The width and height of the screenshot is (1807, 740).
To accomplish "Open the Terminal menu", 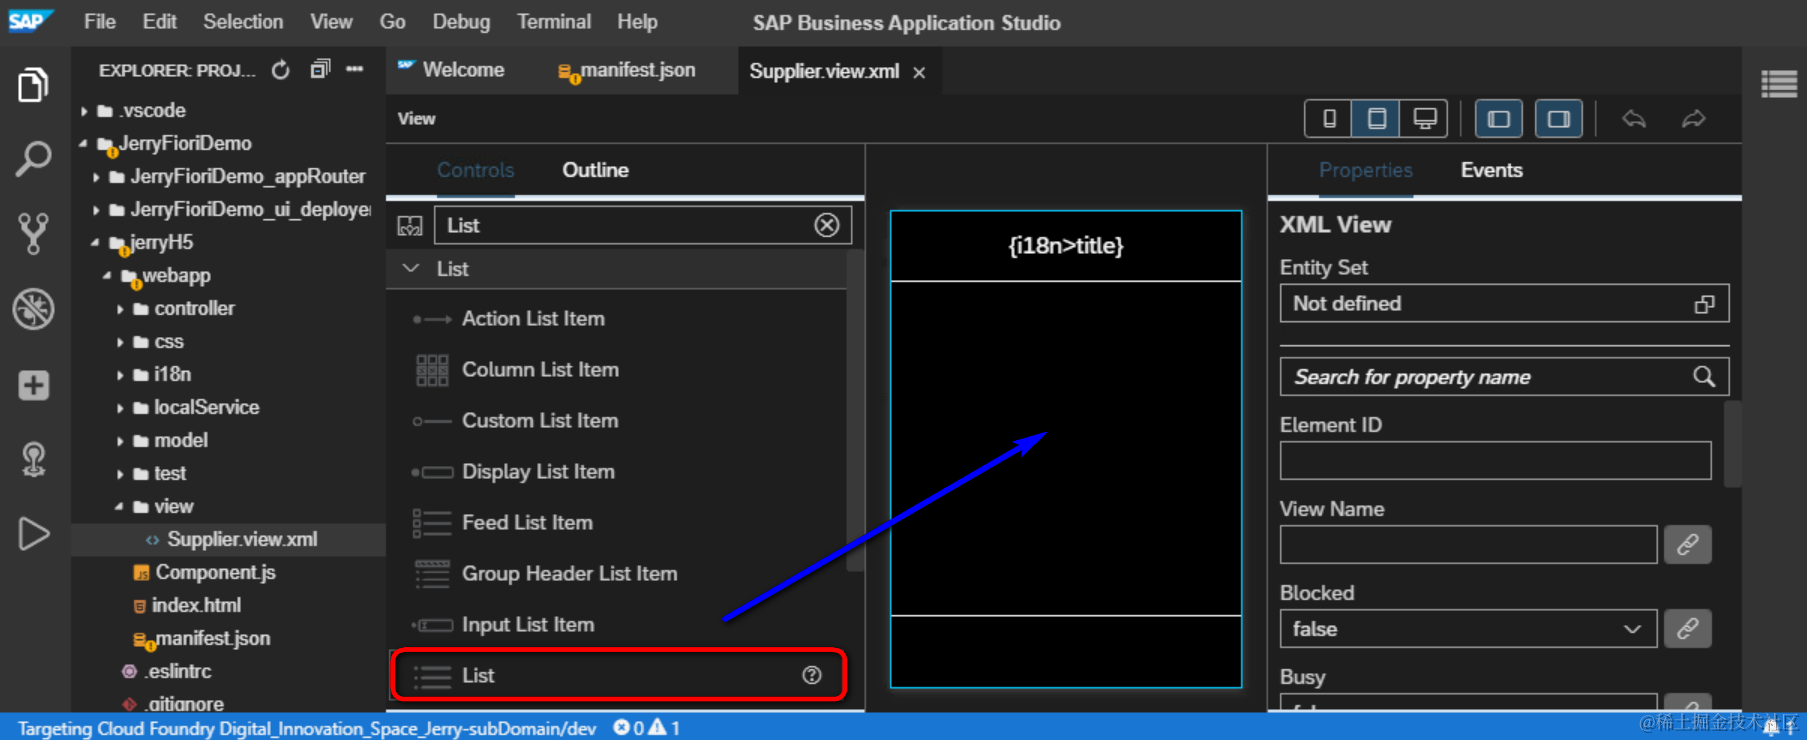I will coord(554,21).
